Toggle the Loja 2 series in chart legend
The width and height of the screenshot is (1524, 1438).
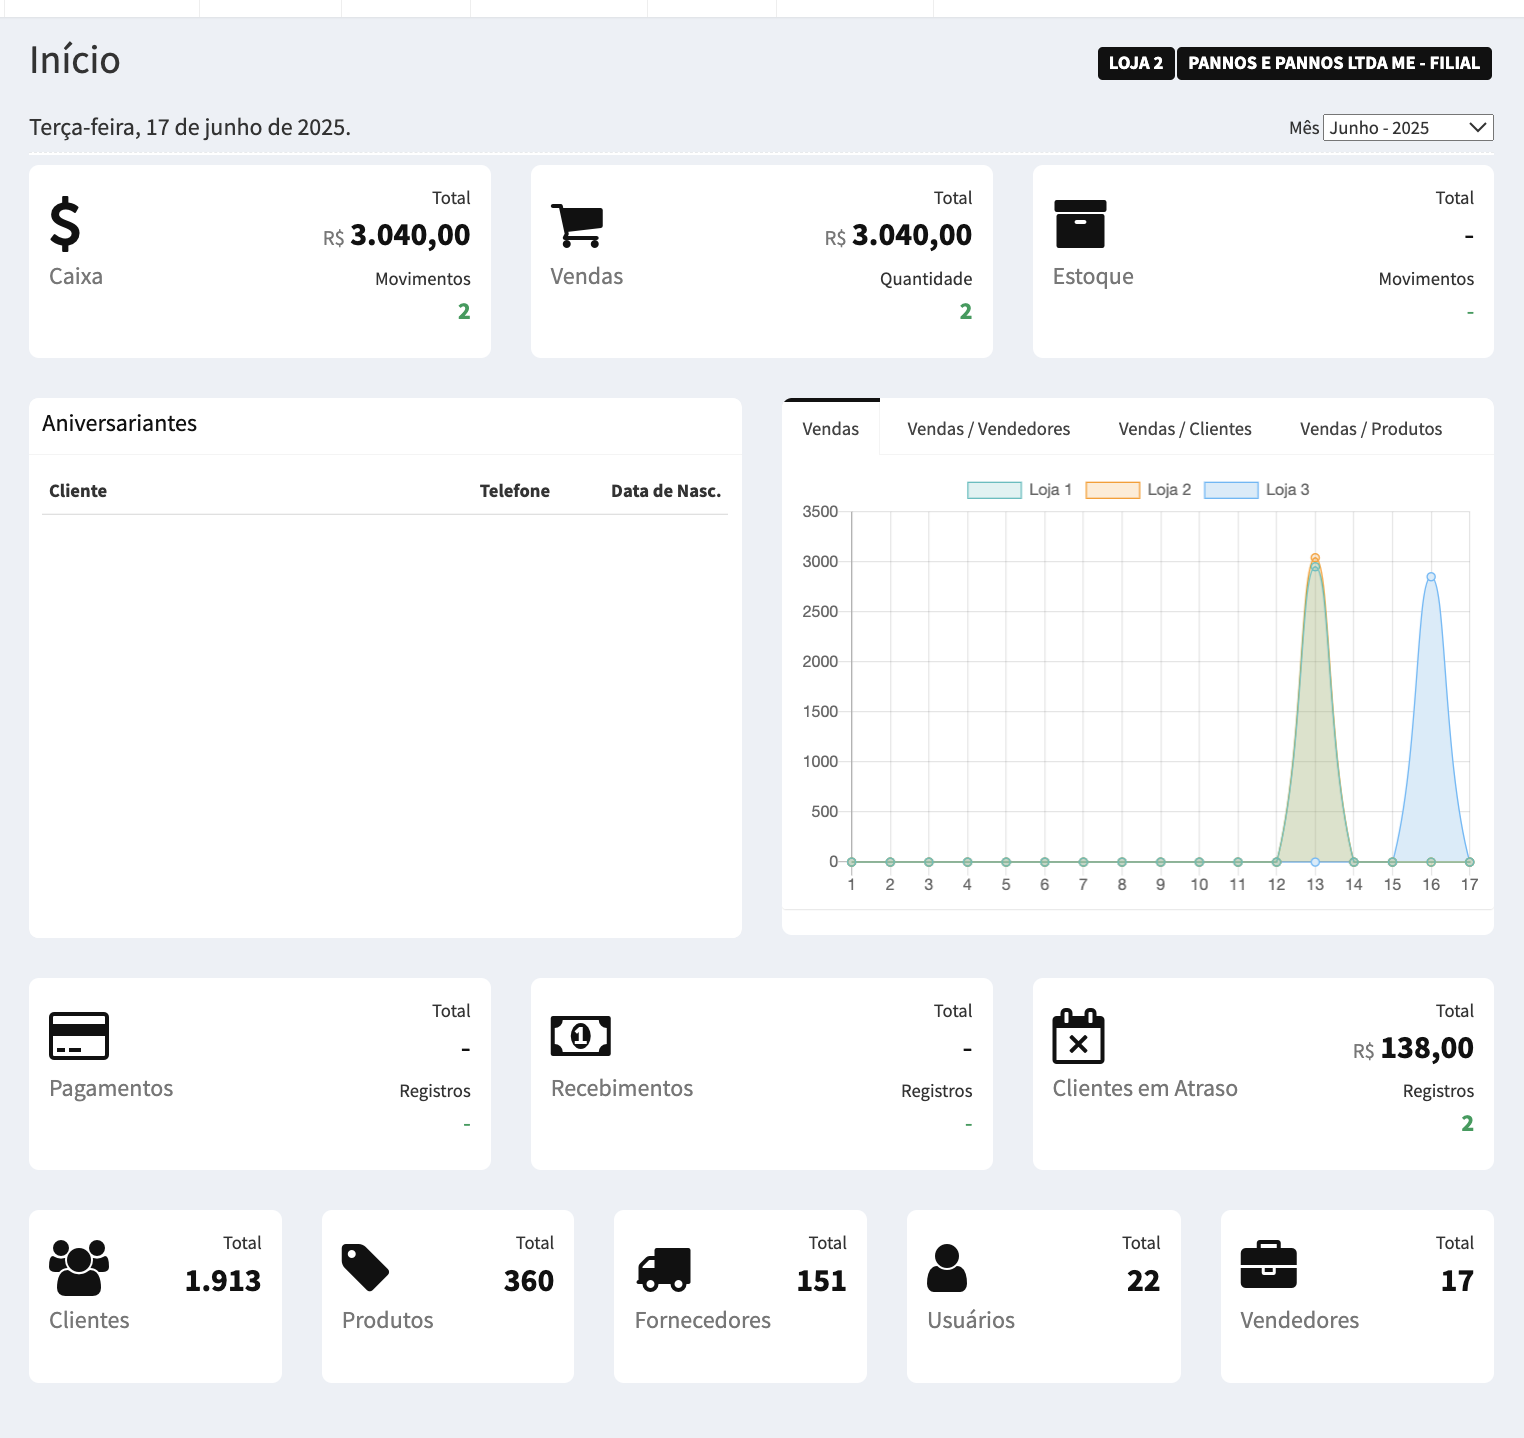1138,490
